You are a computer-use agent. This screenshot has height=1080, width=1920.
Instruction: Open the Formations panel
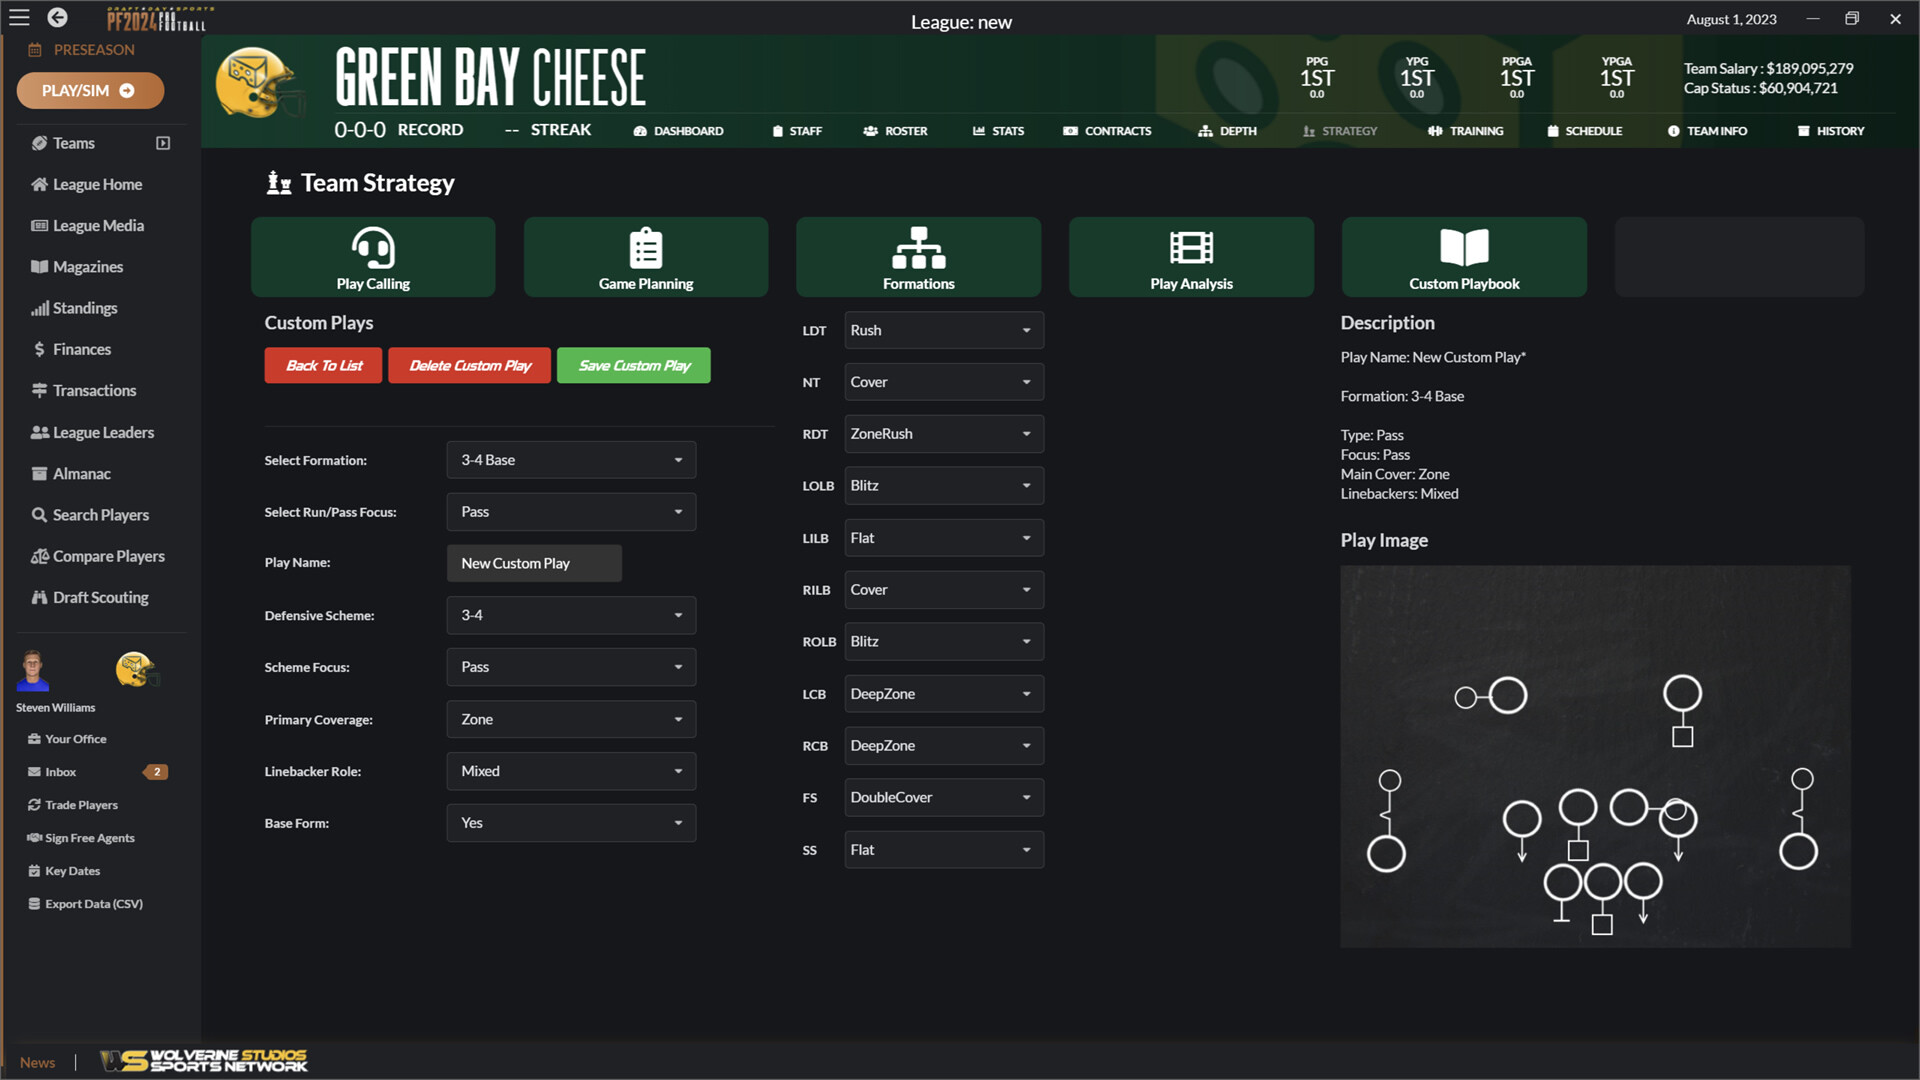tap(918, 257)
